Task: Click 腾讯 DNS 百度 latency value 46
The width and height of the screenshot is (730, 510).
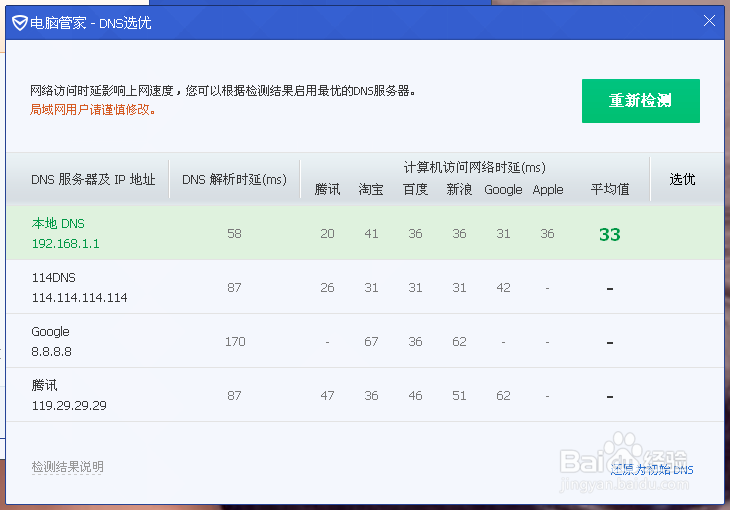Action: point(415,395)
